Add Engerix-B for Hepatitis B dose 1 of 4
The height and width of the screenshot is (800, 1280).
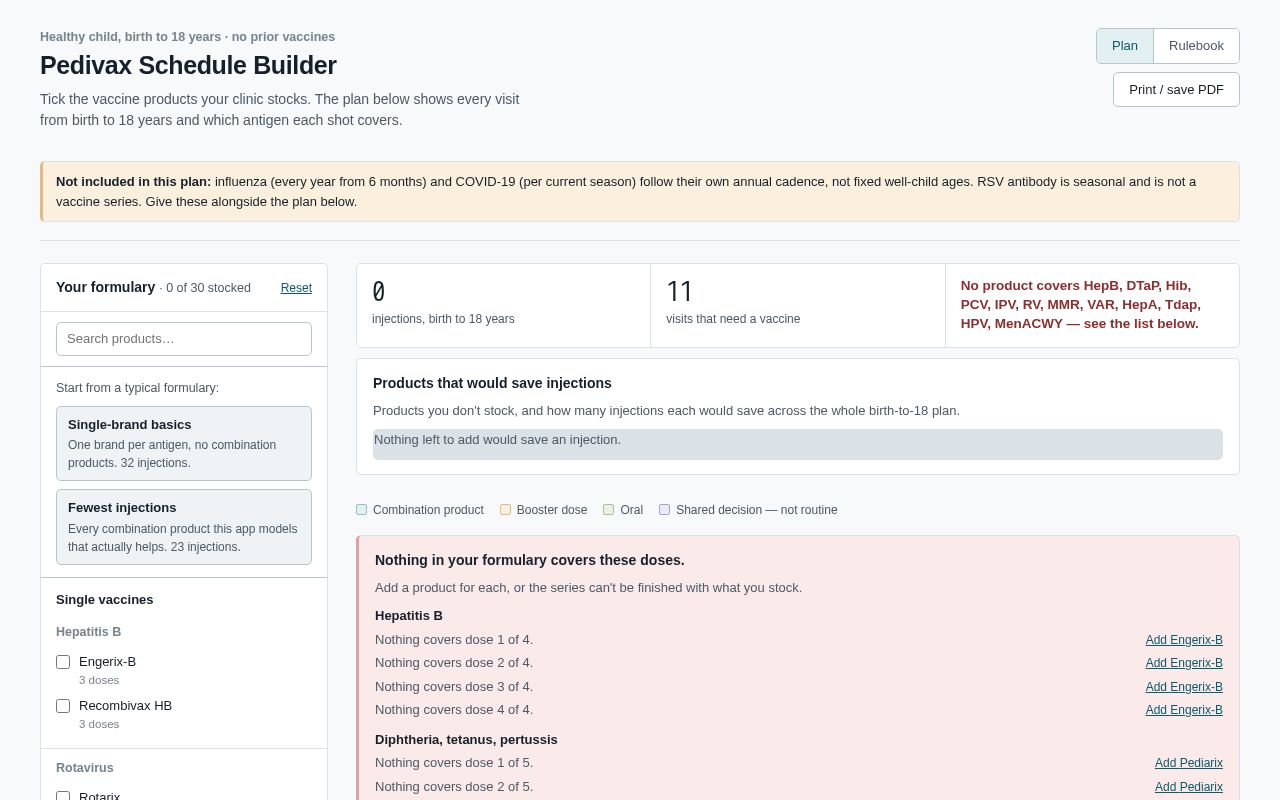pos(1184,640)
